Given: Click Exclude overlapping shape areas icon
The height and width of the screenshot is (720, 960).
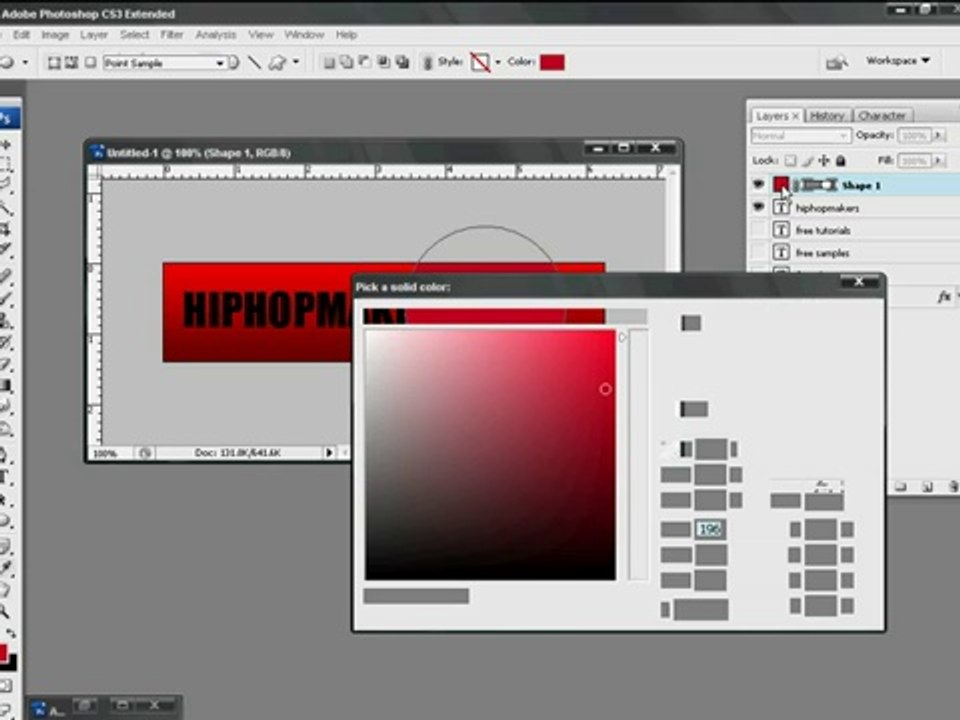Looking at the screenshot, I should [x=402, y=62].
